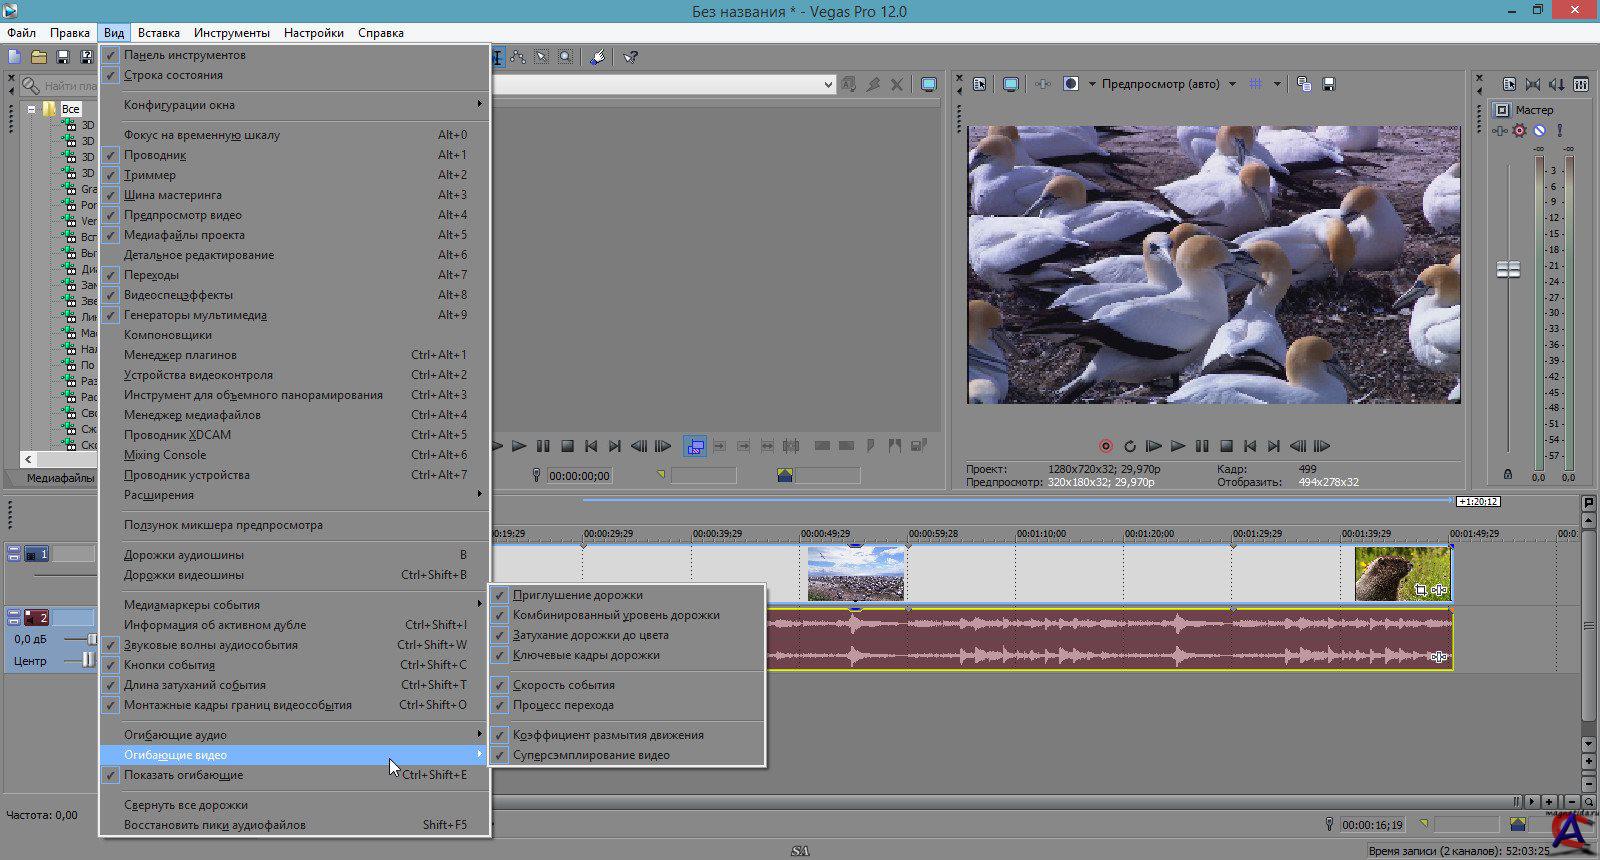Click the master volume fader handle
Viewport: 1600px width, 860px height.
[1508, 269]
